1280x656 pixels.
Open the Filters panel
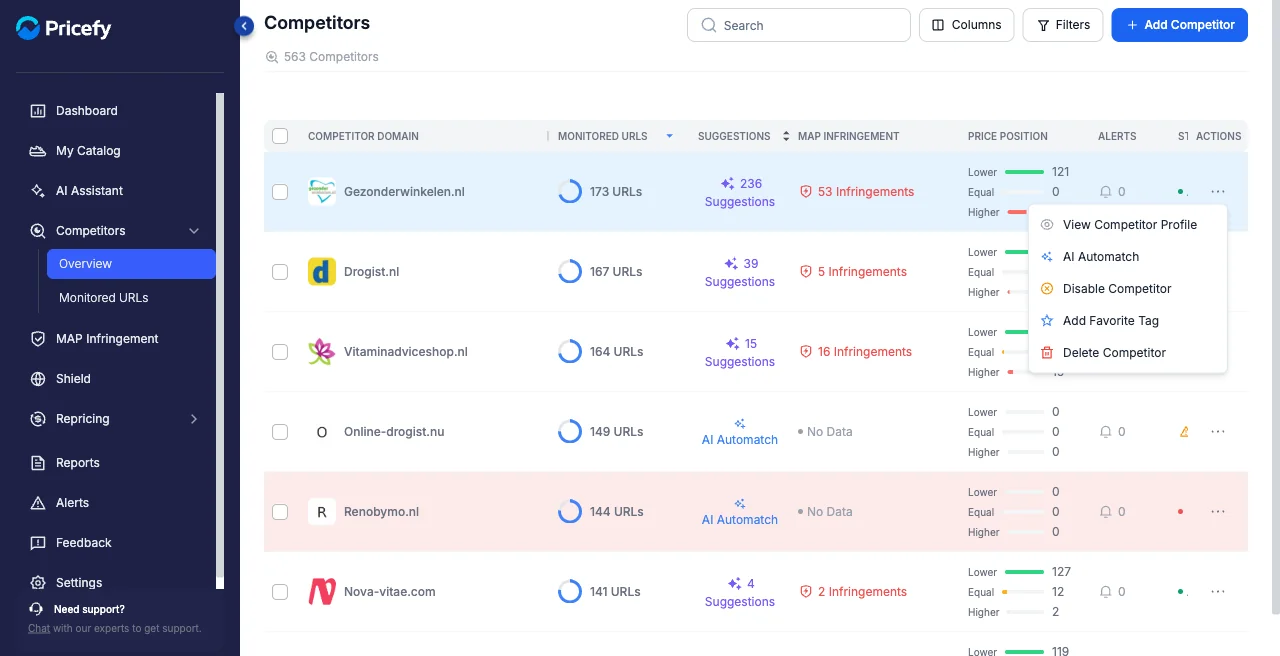coord(1063,25)
